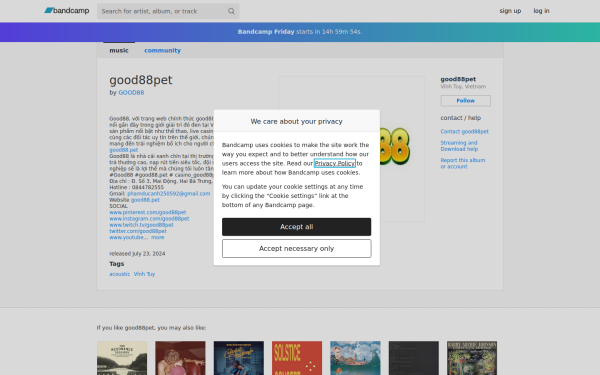Open the Privacy Policy link
Viewport: 600px width, 375px height.
(334, 163)
